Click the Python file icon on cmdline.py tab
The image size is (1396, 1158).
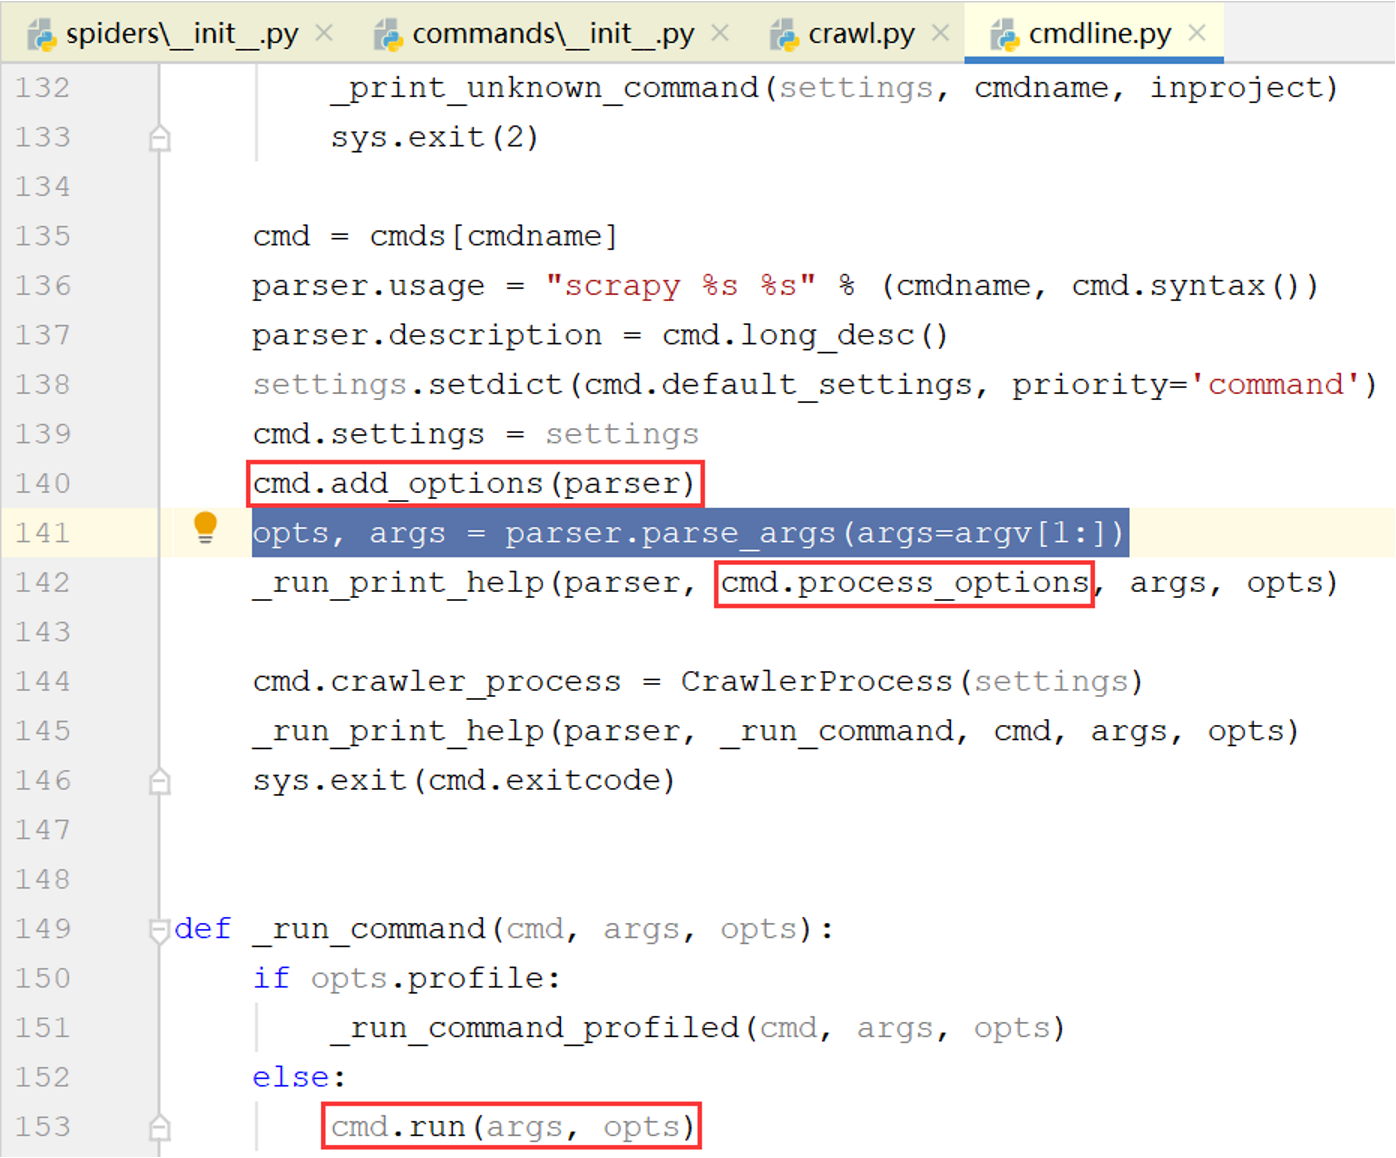tap(1004, 35)
